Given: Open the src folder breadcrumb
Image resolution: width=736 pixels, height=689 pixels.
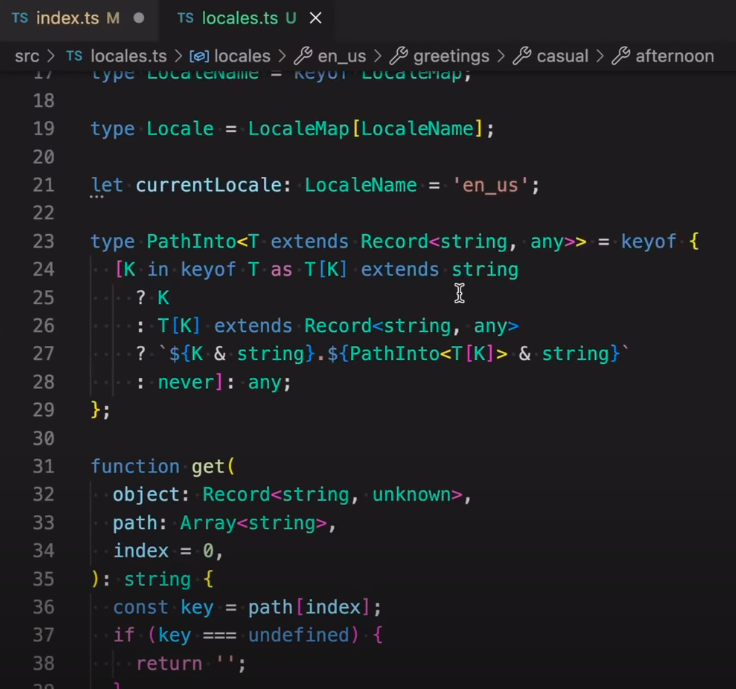Looking at the screenshot, I should point(27,56).
